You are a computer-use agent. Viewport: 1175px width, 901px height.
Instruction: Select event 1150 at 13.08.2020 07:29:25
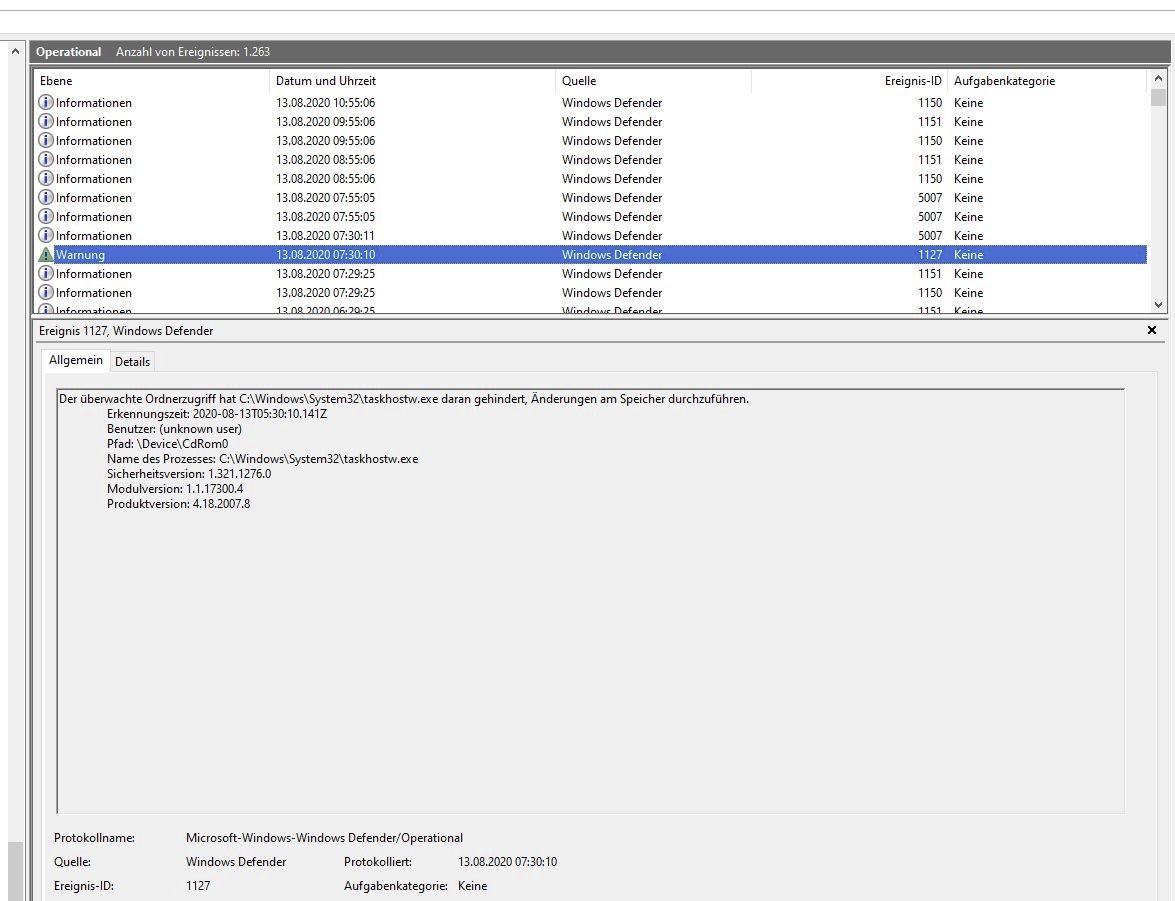(592, 292)
